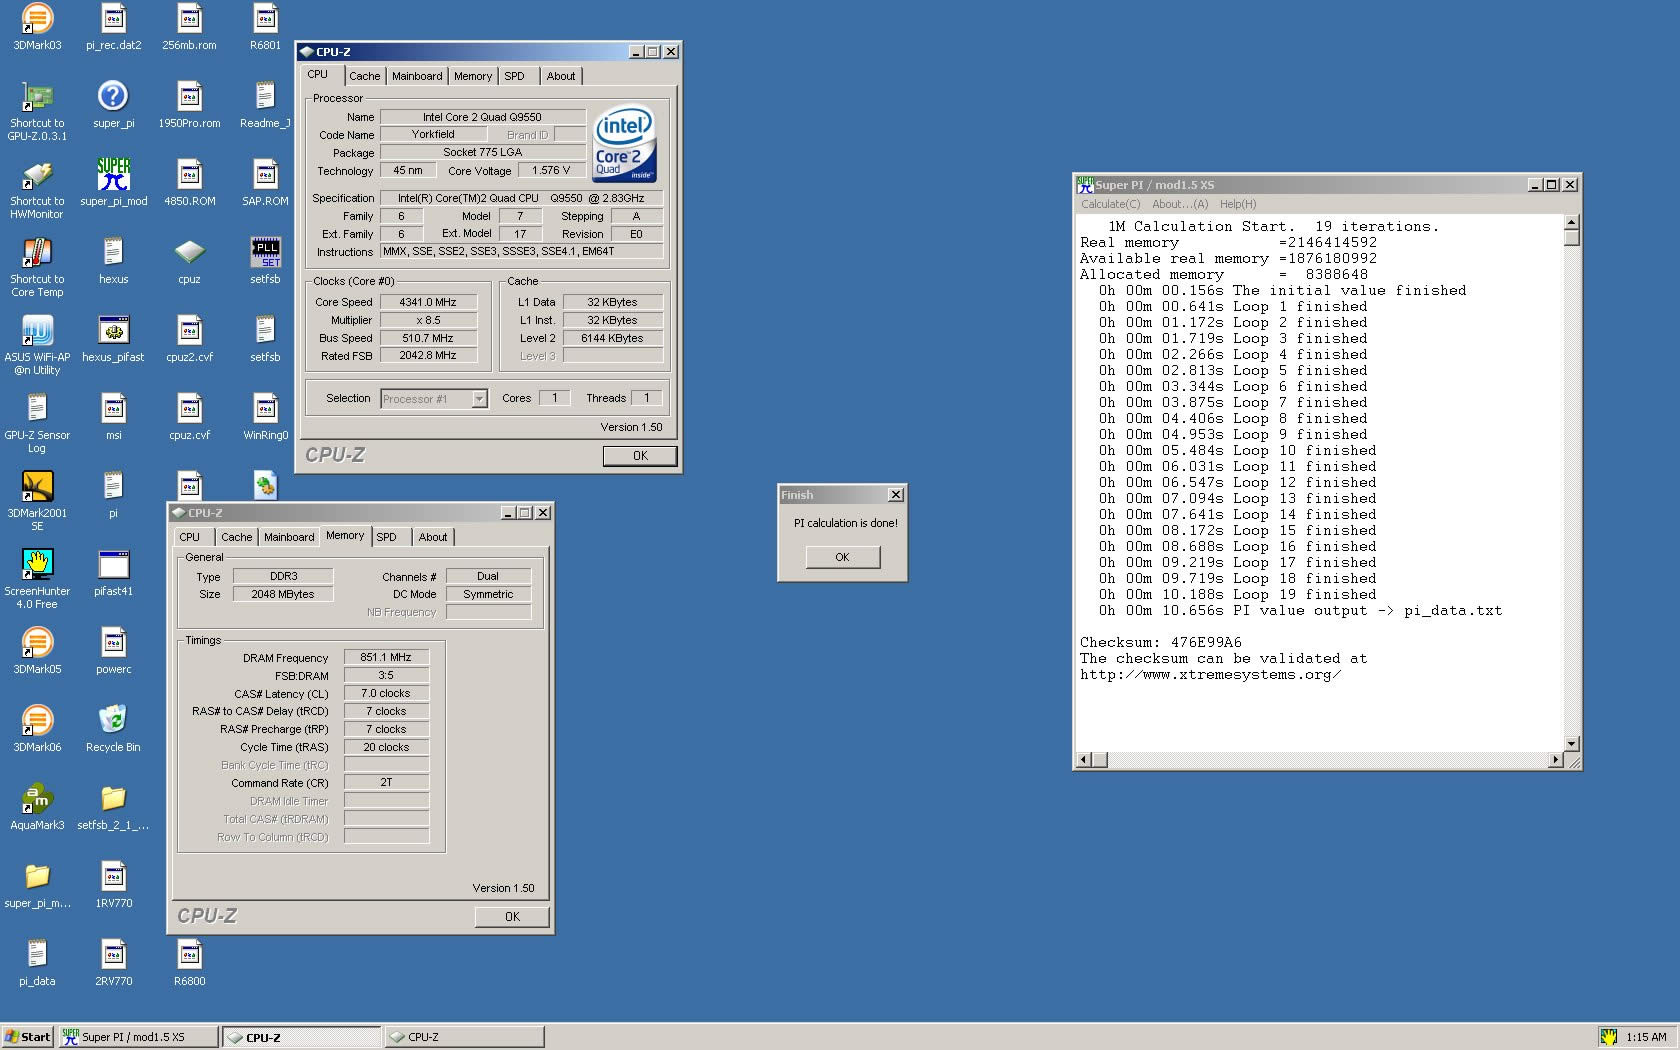The width and height of the screenshot is (1680, 1050).
Task: Click OK in the top CPU-Z window
Action: click(640, 455)
